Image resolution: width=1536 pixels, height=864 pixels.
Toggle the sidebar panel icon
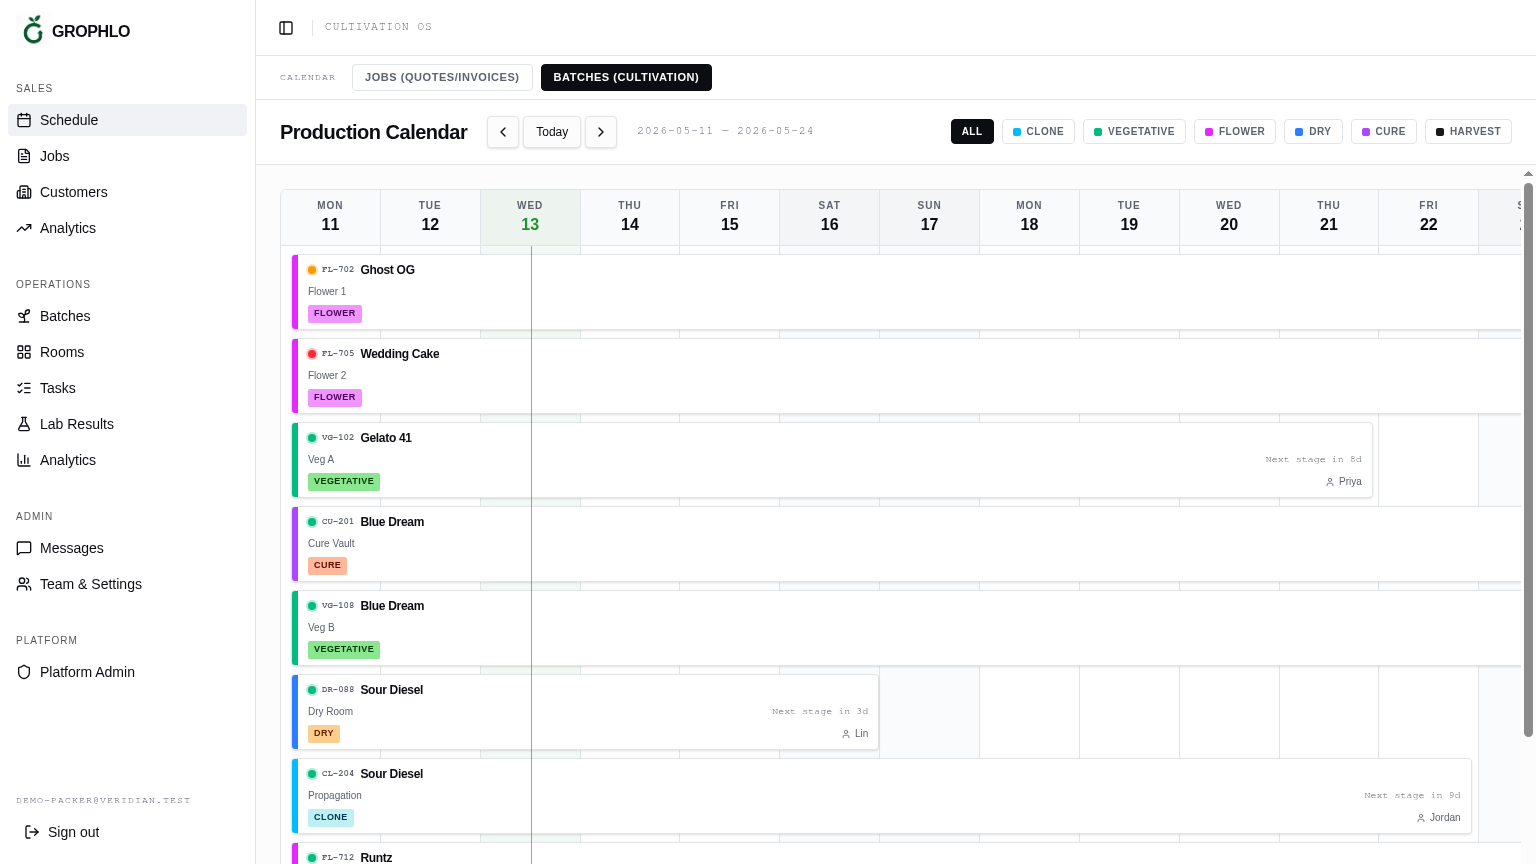[286, 28]
